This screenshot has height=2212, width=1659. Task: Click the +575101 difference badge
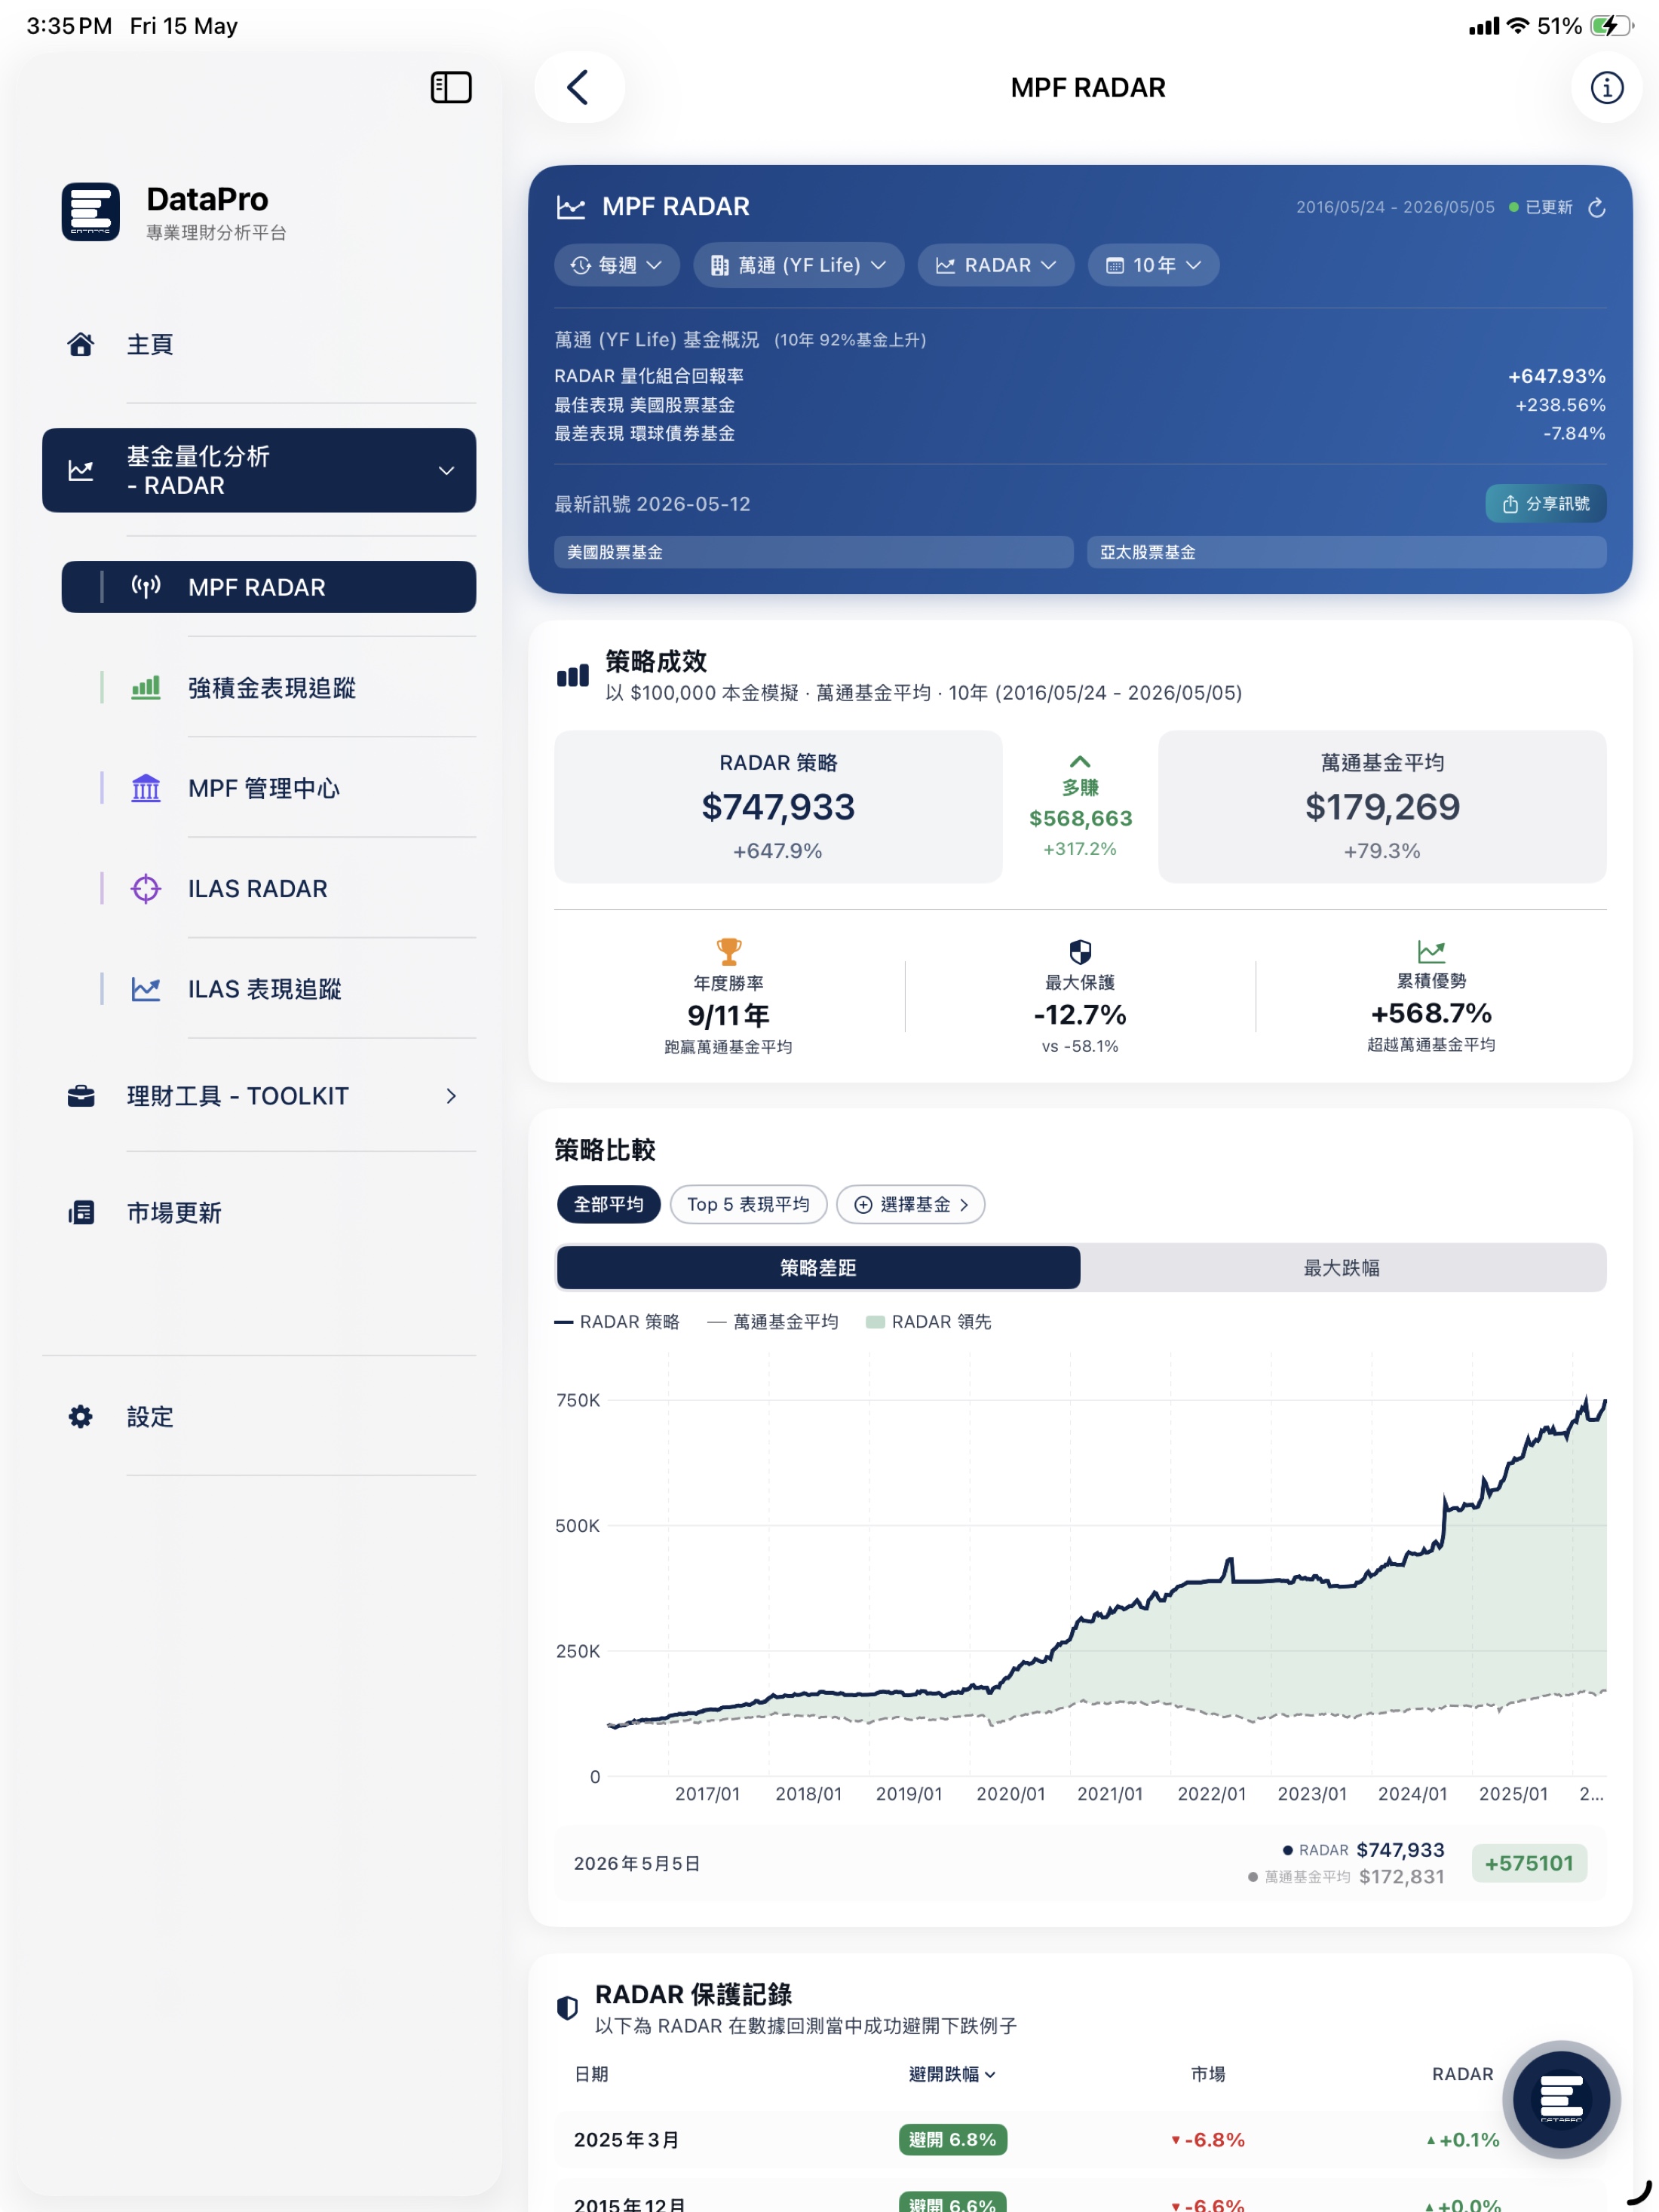coord(1529,1863)
